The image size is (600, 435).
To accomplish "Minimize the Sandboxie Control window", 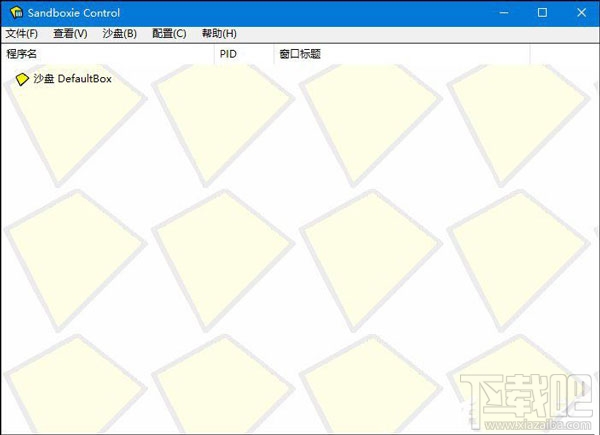I will point(504,13).
